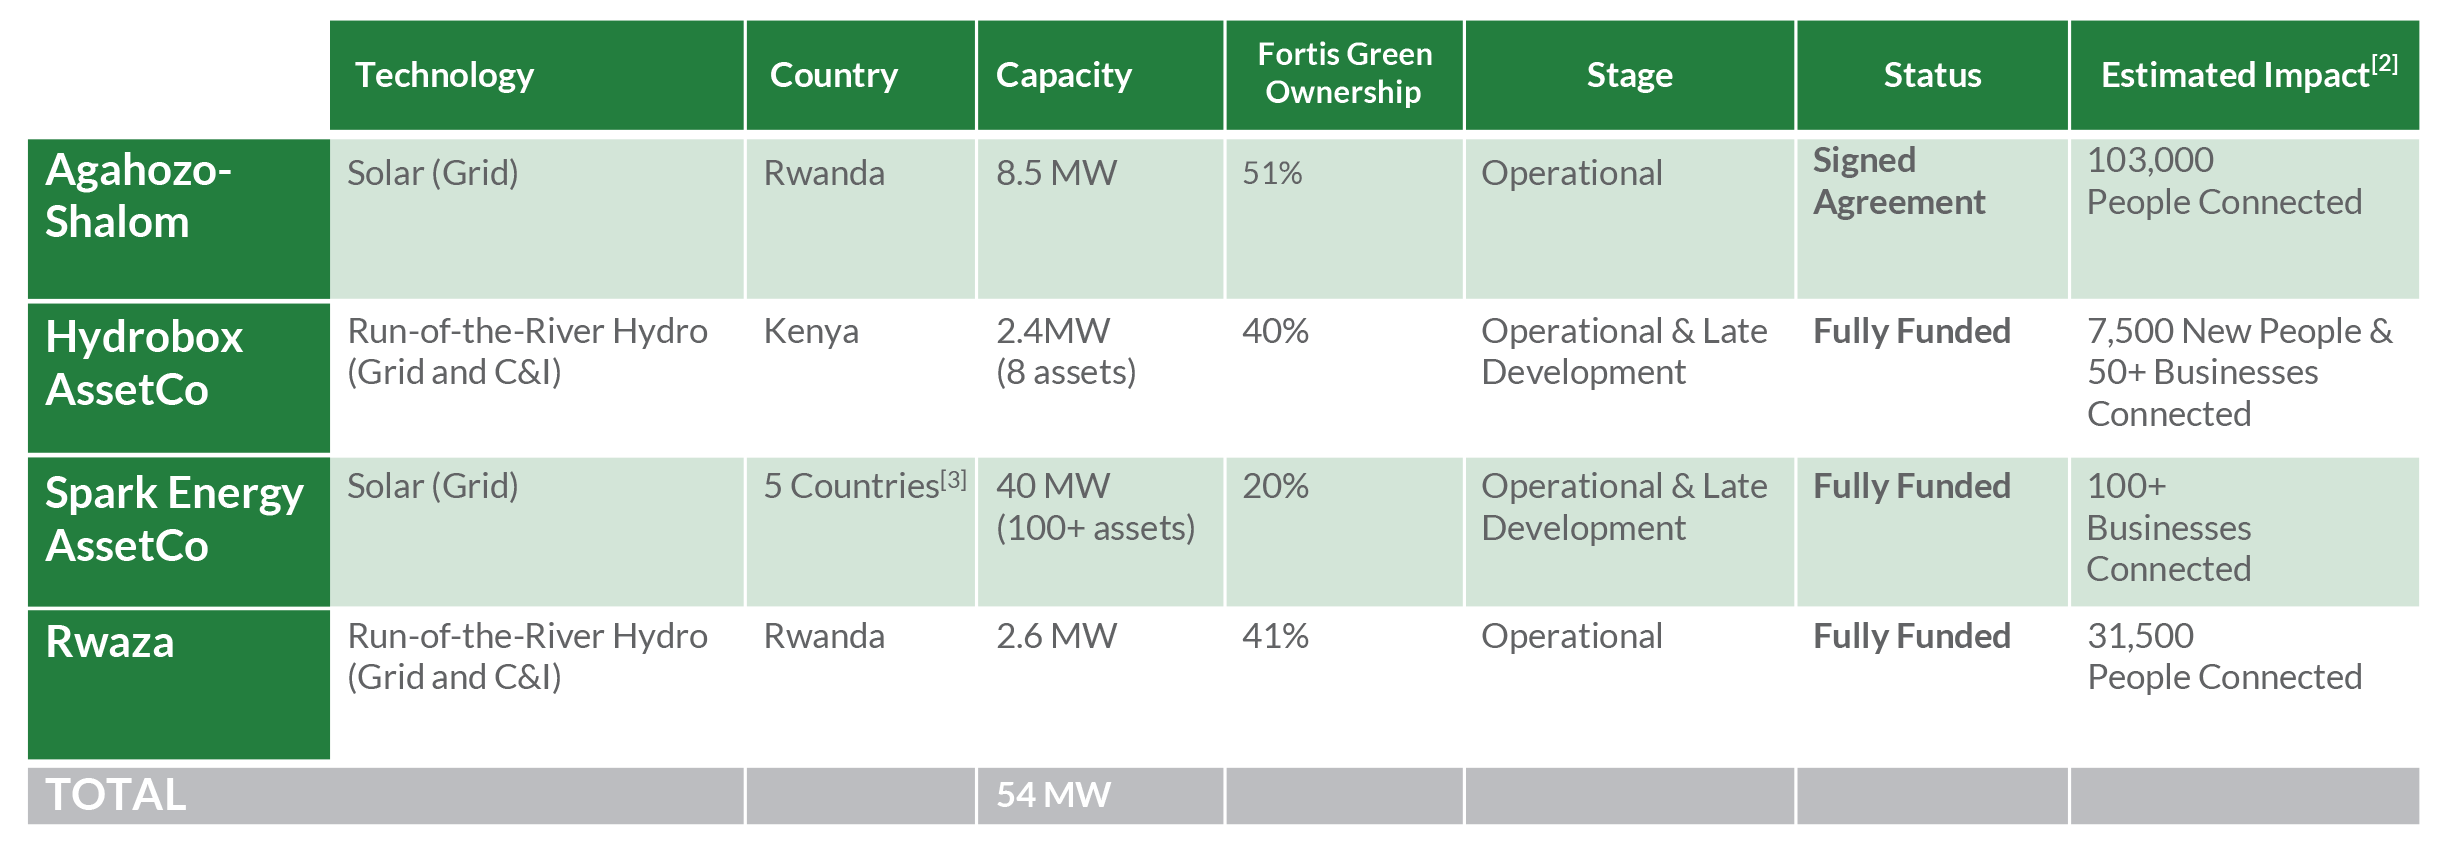Viewport: 2451px width, 846px height.
Task: Click the Fortis Green Ownership header
Action: 1343,73
